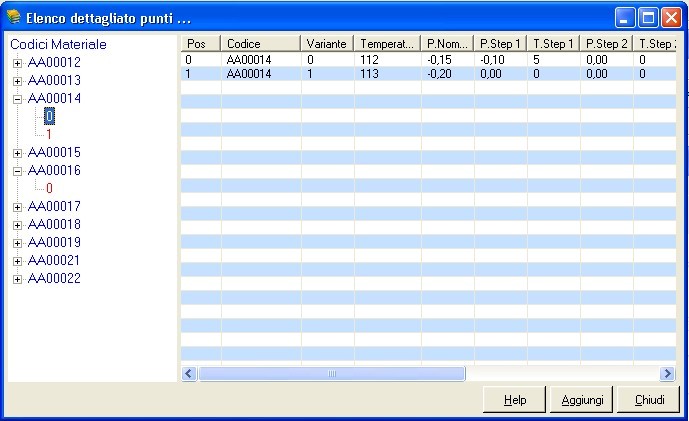Select the AA00019 material code
The height and width of the screenshot is (421, 689).
click(x=54, y=243)
